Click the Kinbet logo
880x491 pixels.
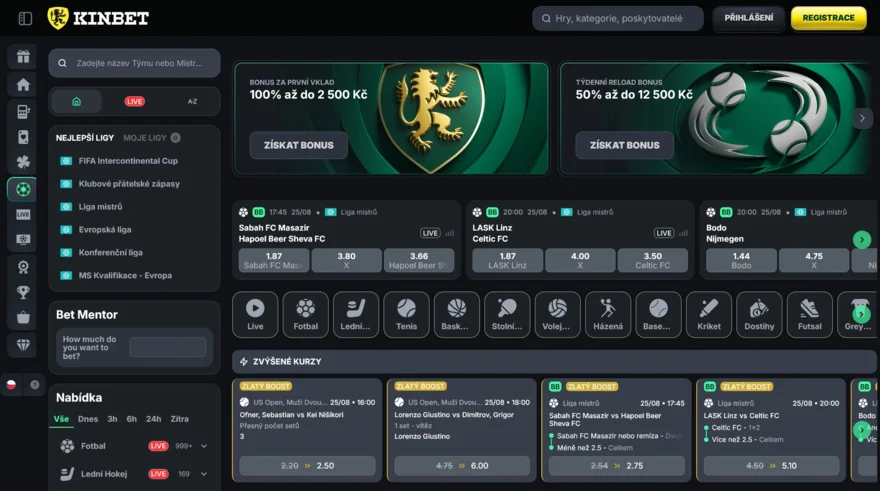pos(98,18)
